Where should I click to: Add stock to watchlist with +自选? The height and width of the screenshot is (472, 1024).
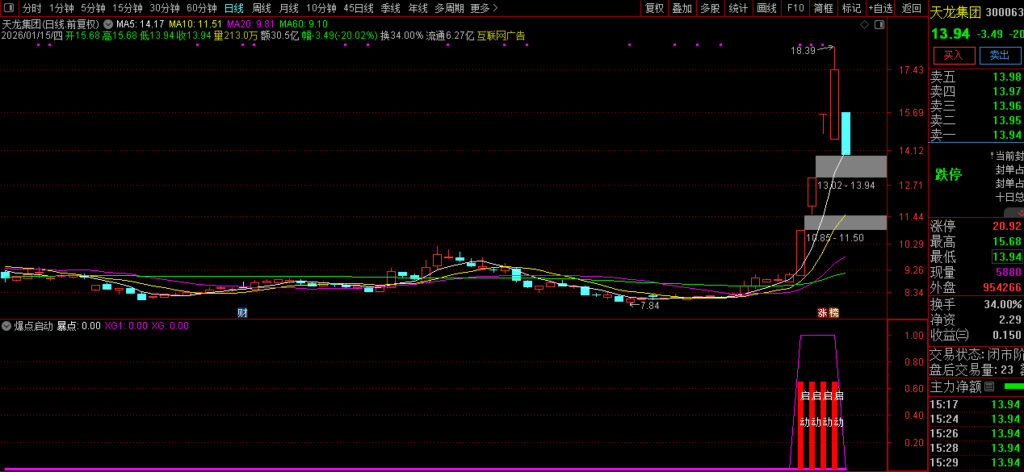coord(880,8)
